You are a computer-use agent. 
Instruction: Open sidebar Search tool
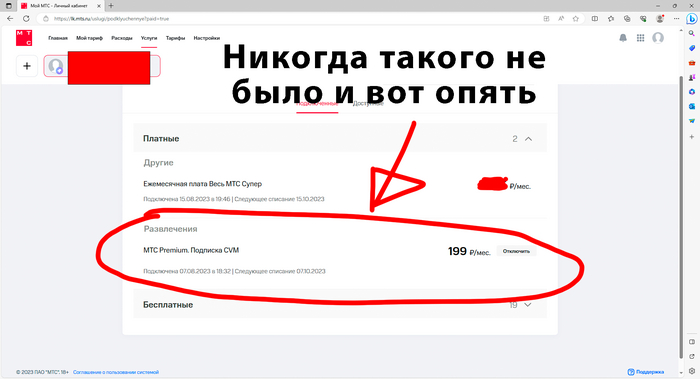(692, 33)
